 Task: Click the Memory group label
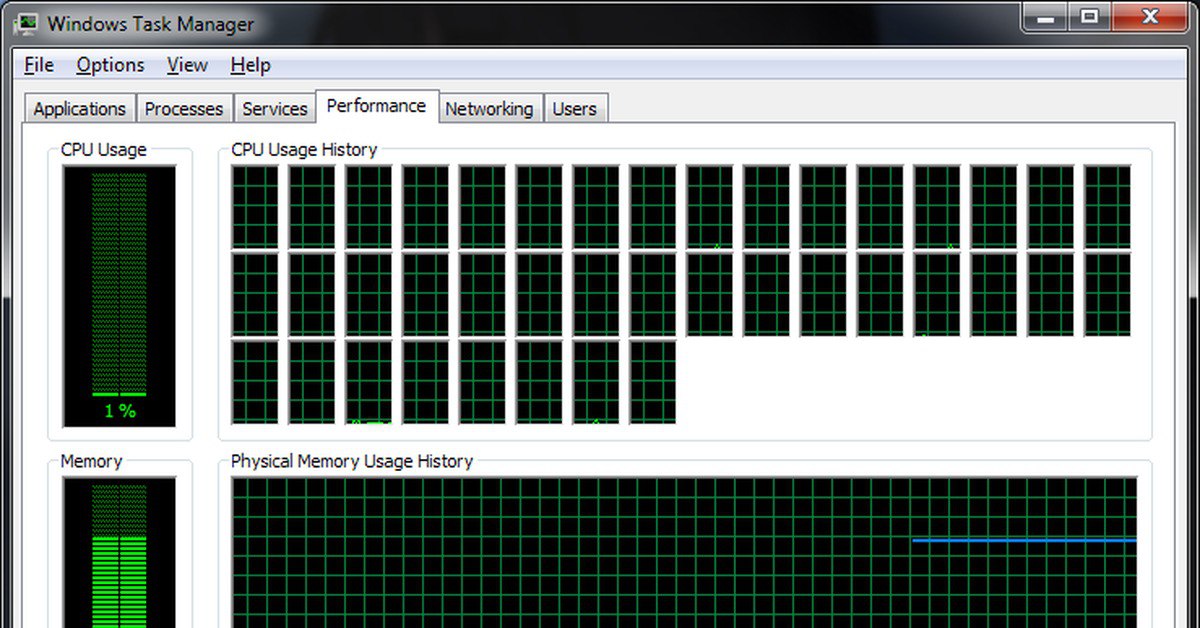[91, 462]
